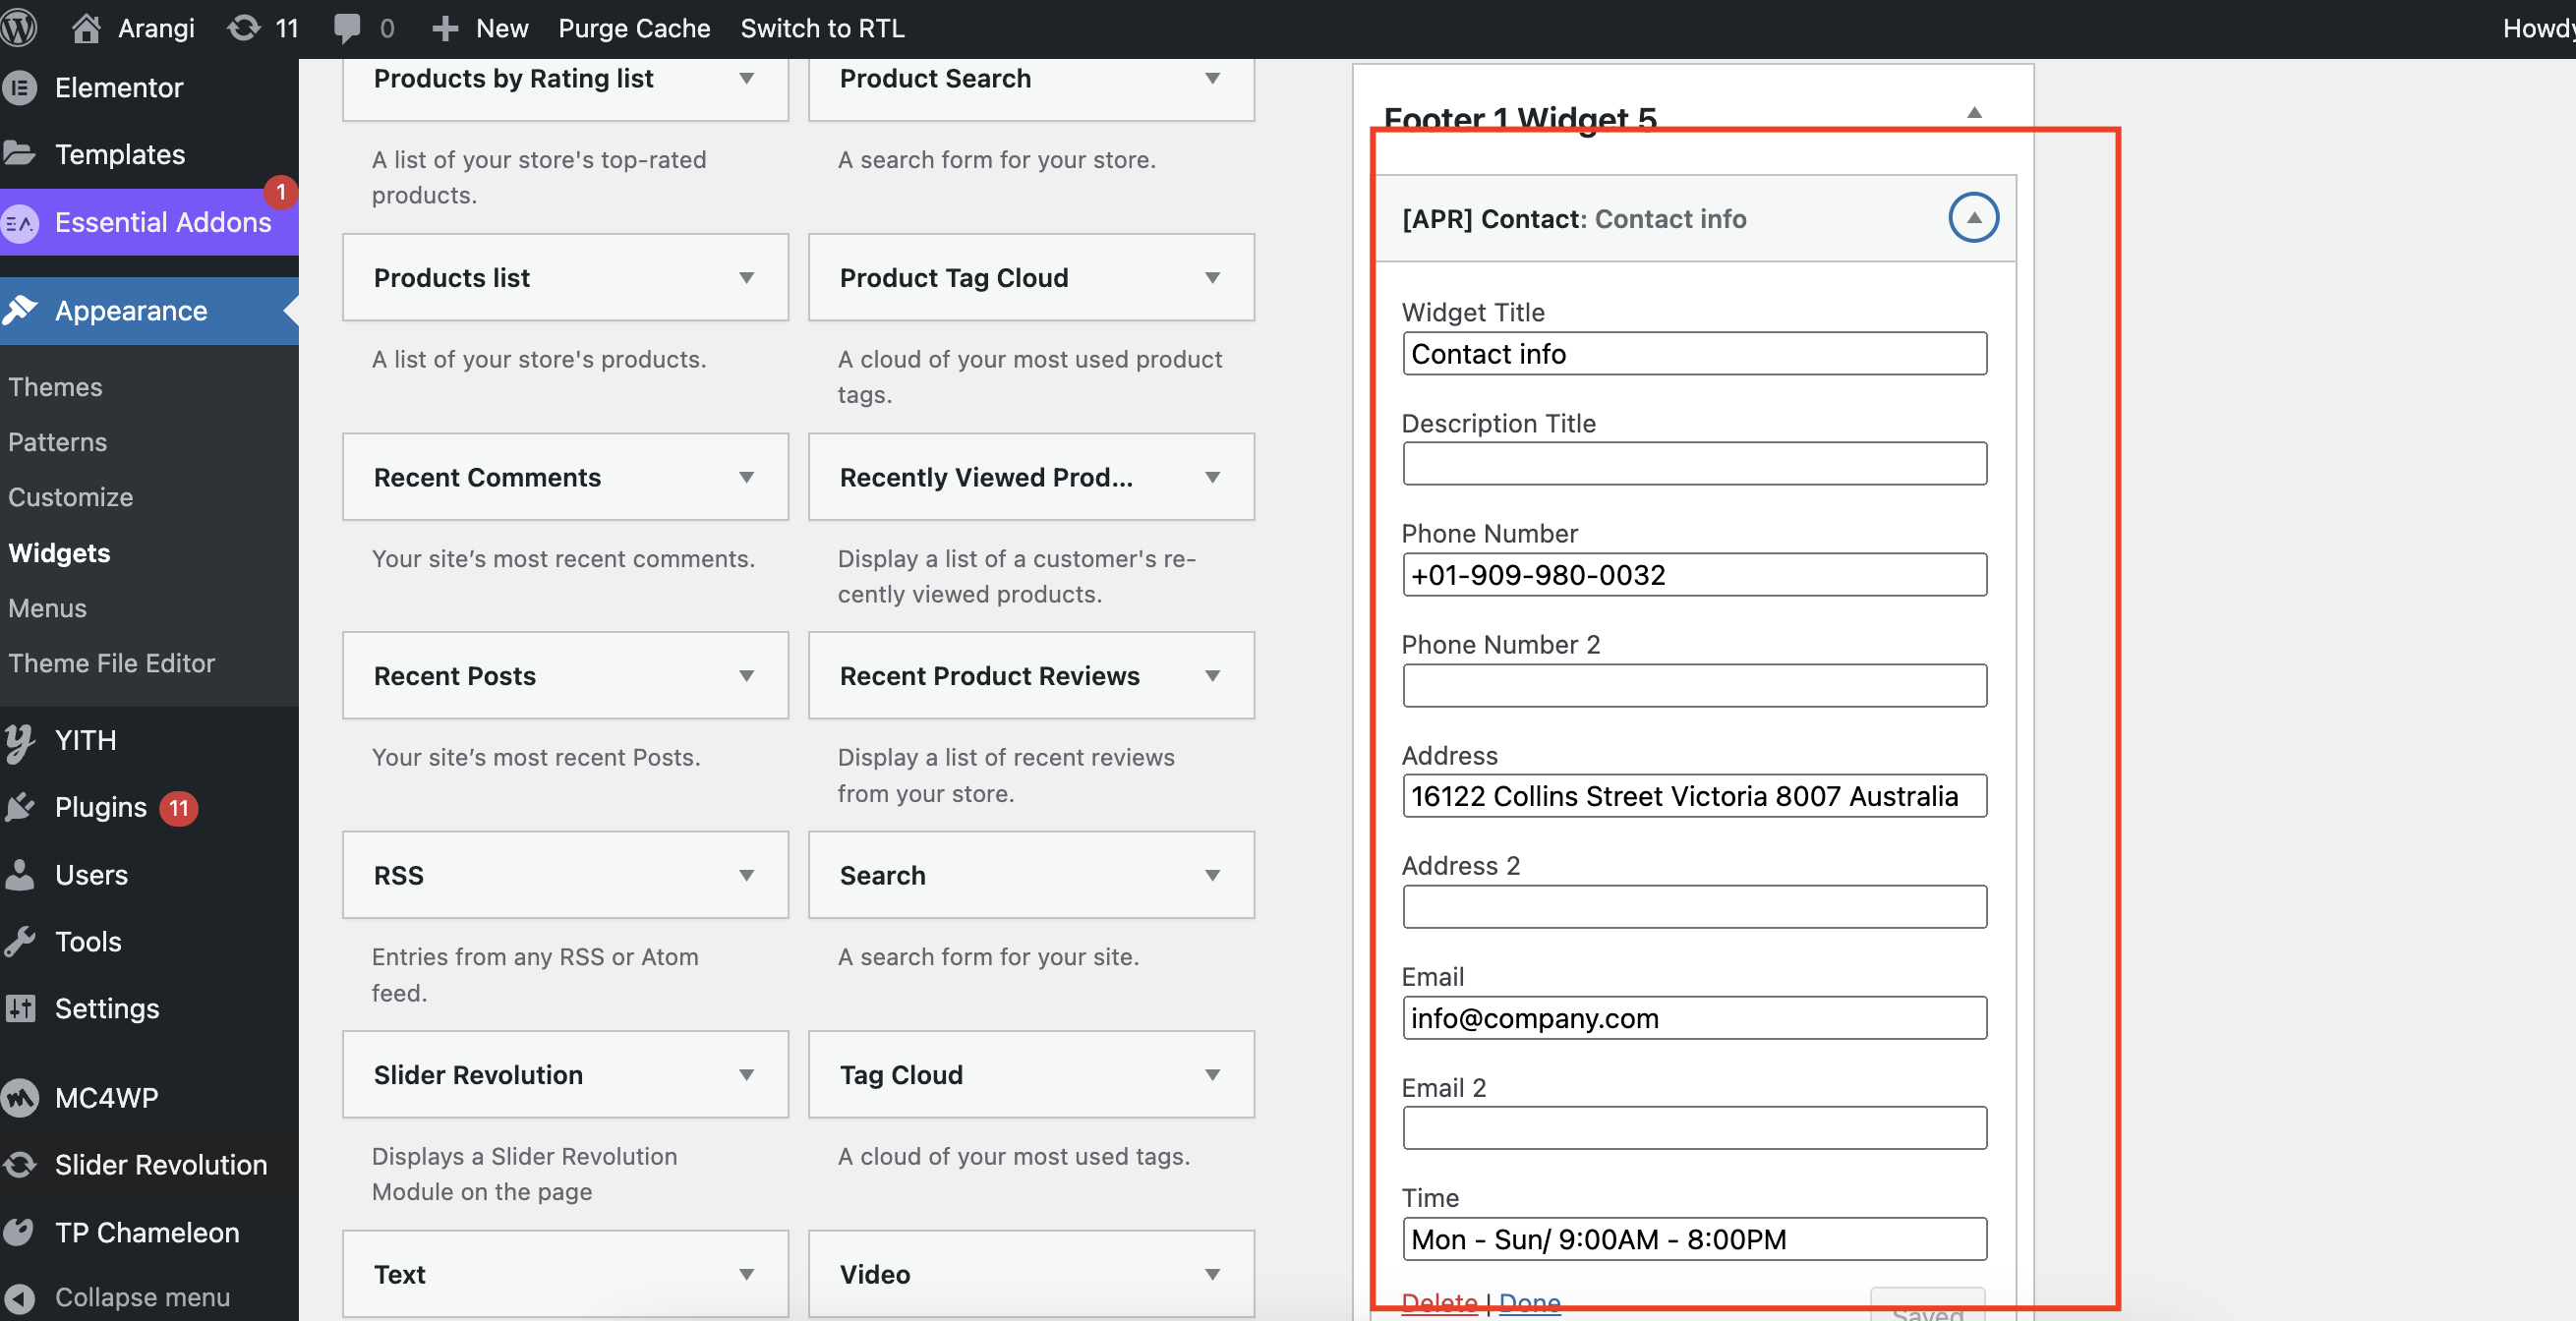
Task: Click the MC4WP sidebar icon
Action: (x=20, y=1098)
